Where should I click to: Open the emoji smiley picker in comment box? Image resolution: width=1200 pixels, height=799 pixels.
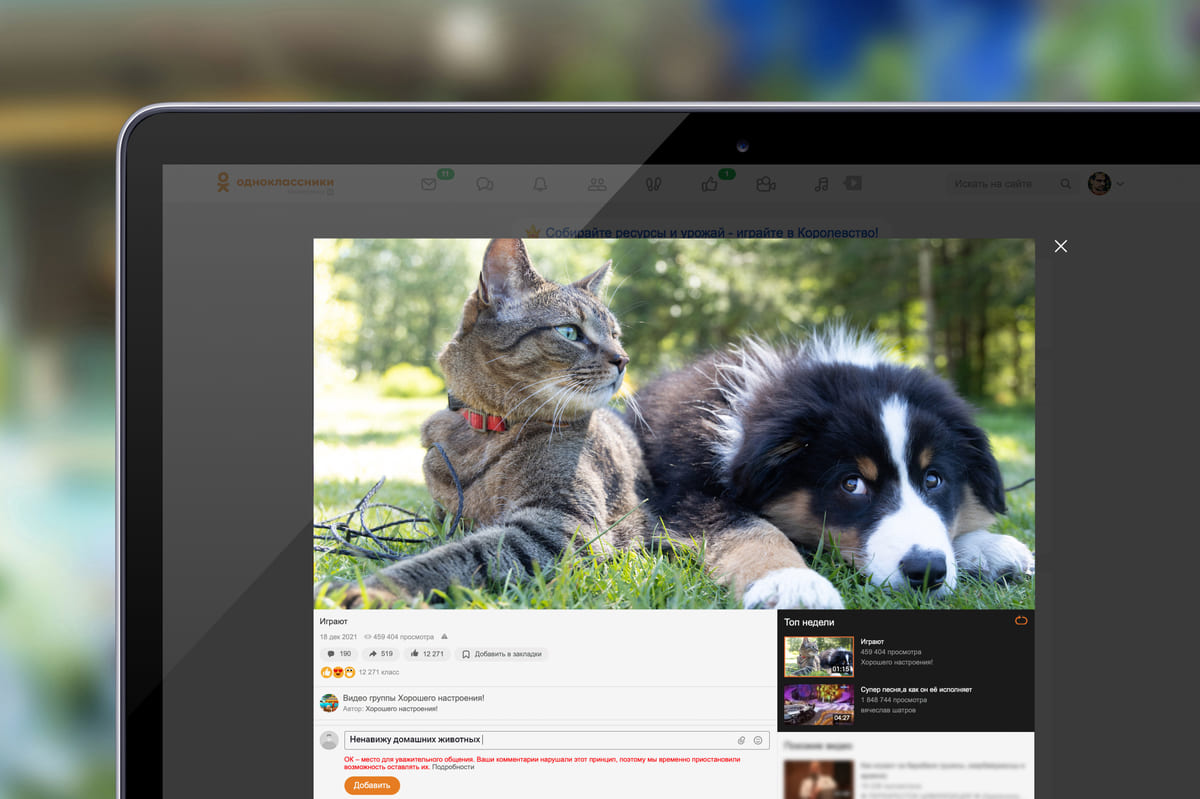click(x=758, y=740)
